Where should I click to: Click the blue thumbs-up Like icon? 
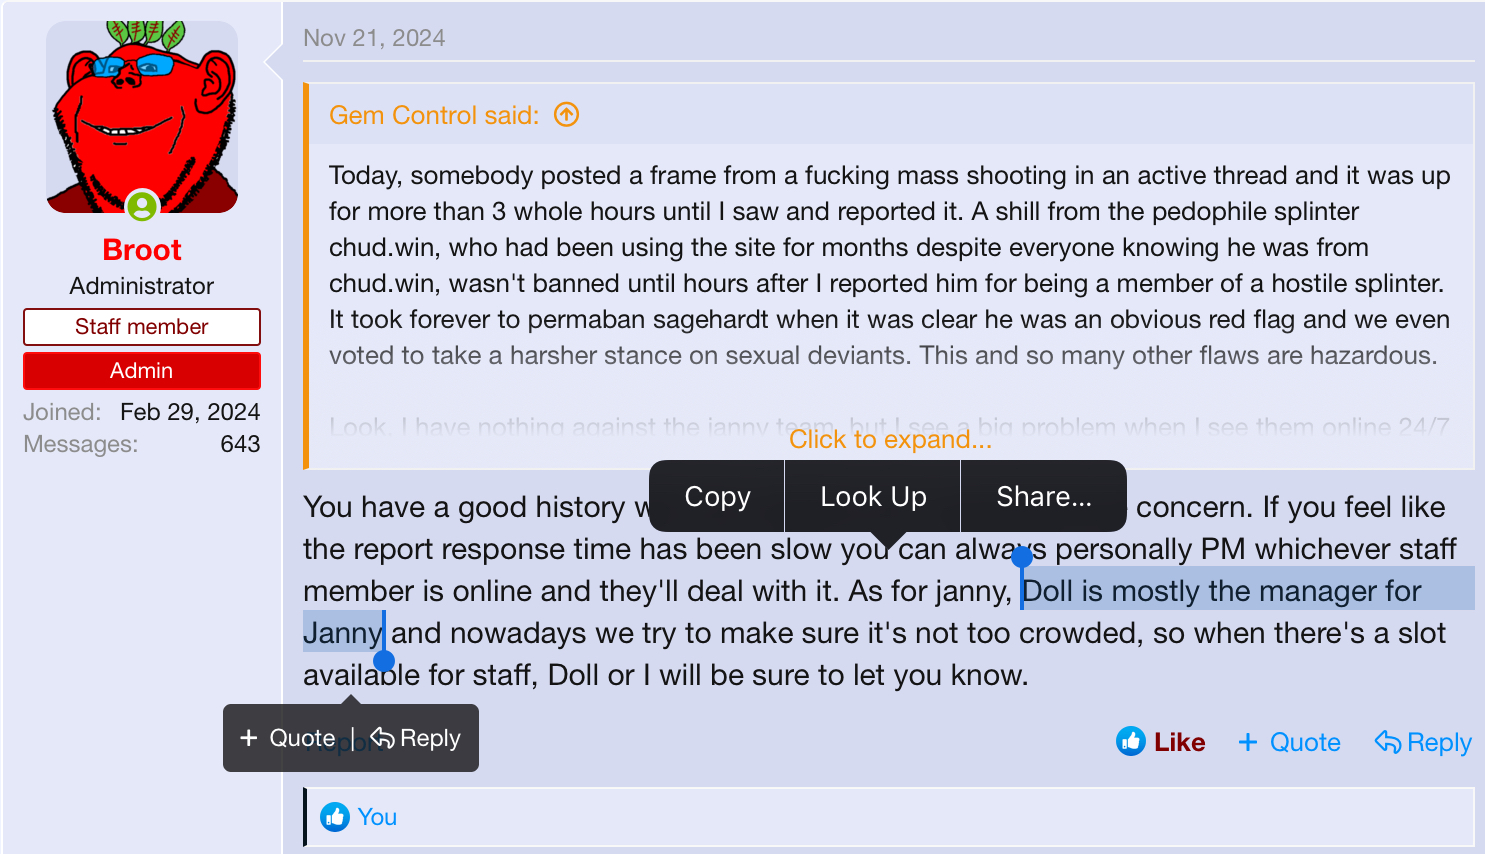(x=1131, y=741)
